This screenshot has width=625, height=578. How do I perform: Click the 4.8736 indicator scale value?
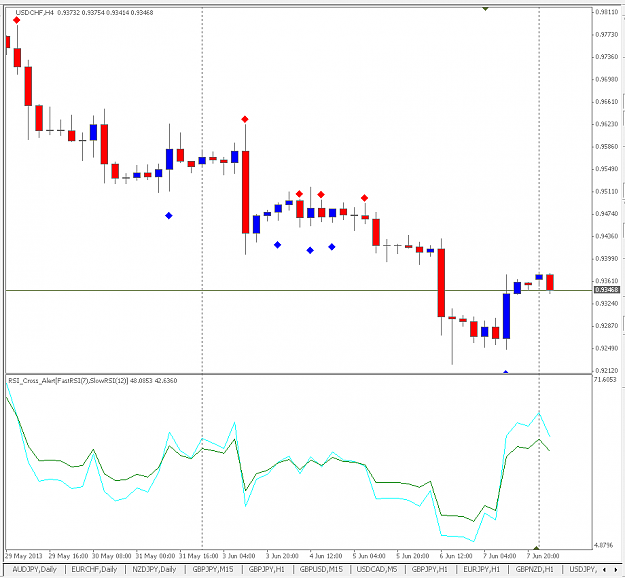pos(603,545)
